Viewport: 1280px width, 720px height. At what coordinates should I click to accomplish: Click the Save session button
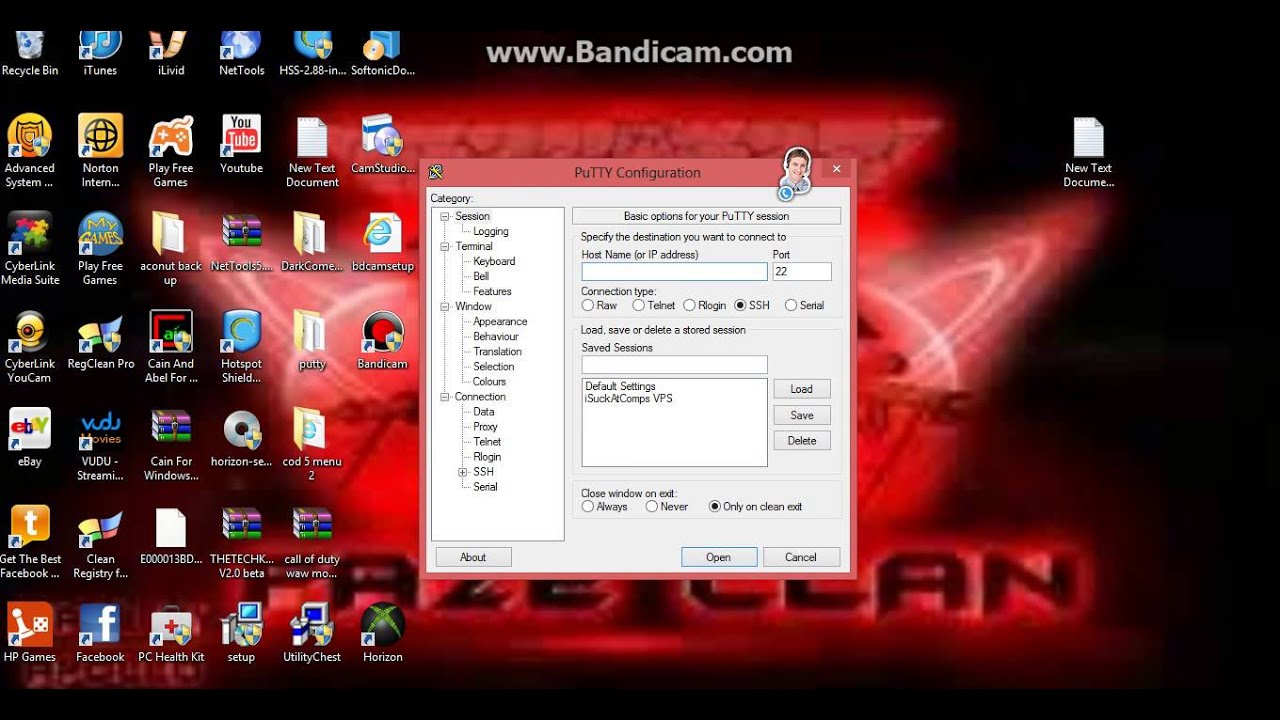[x=802, y=415]
